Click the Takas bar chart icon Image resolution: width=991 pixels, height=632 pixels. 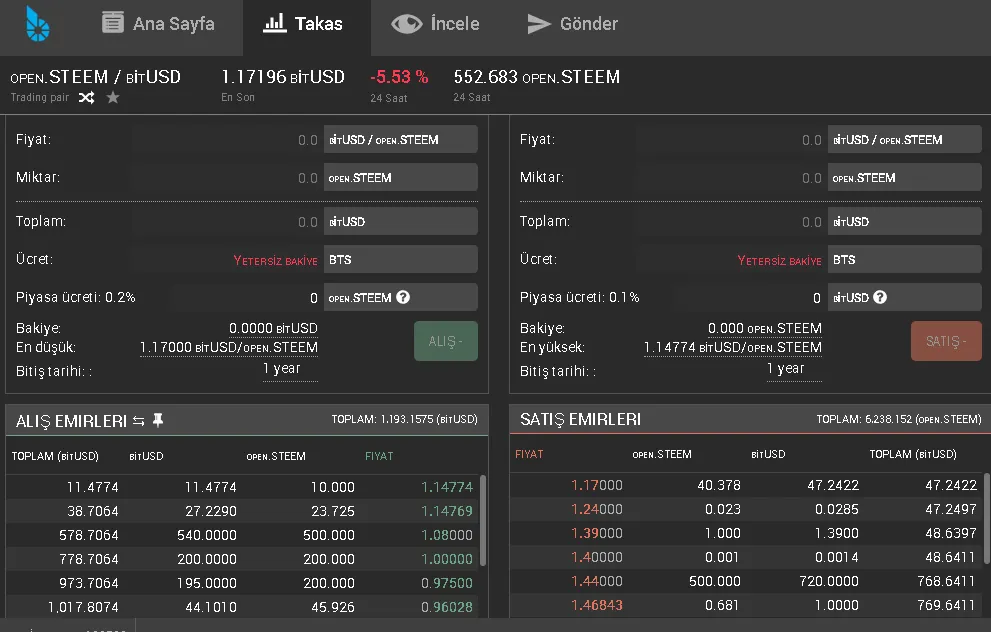click(274, 23)
